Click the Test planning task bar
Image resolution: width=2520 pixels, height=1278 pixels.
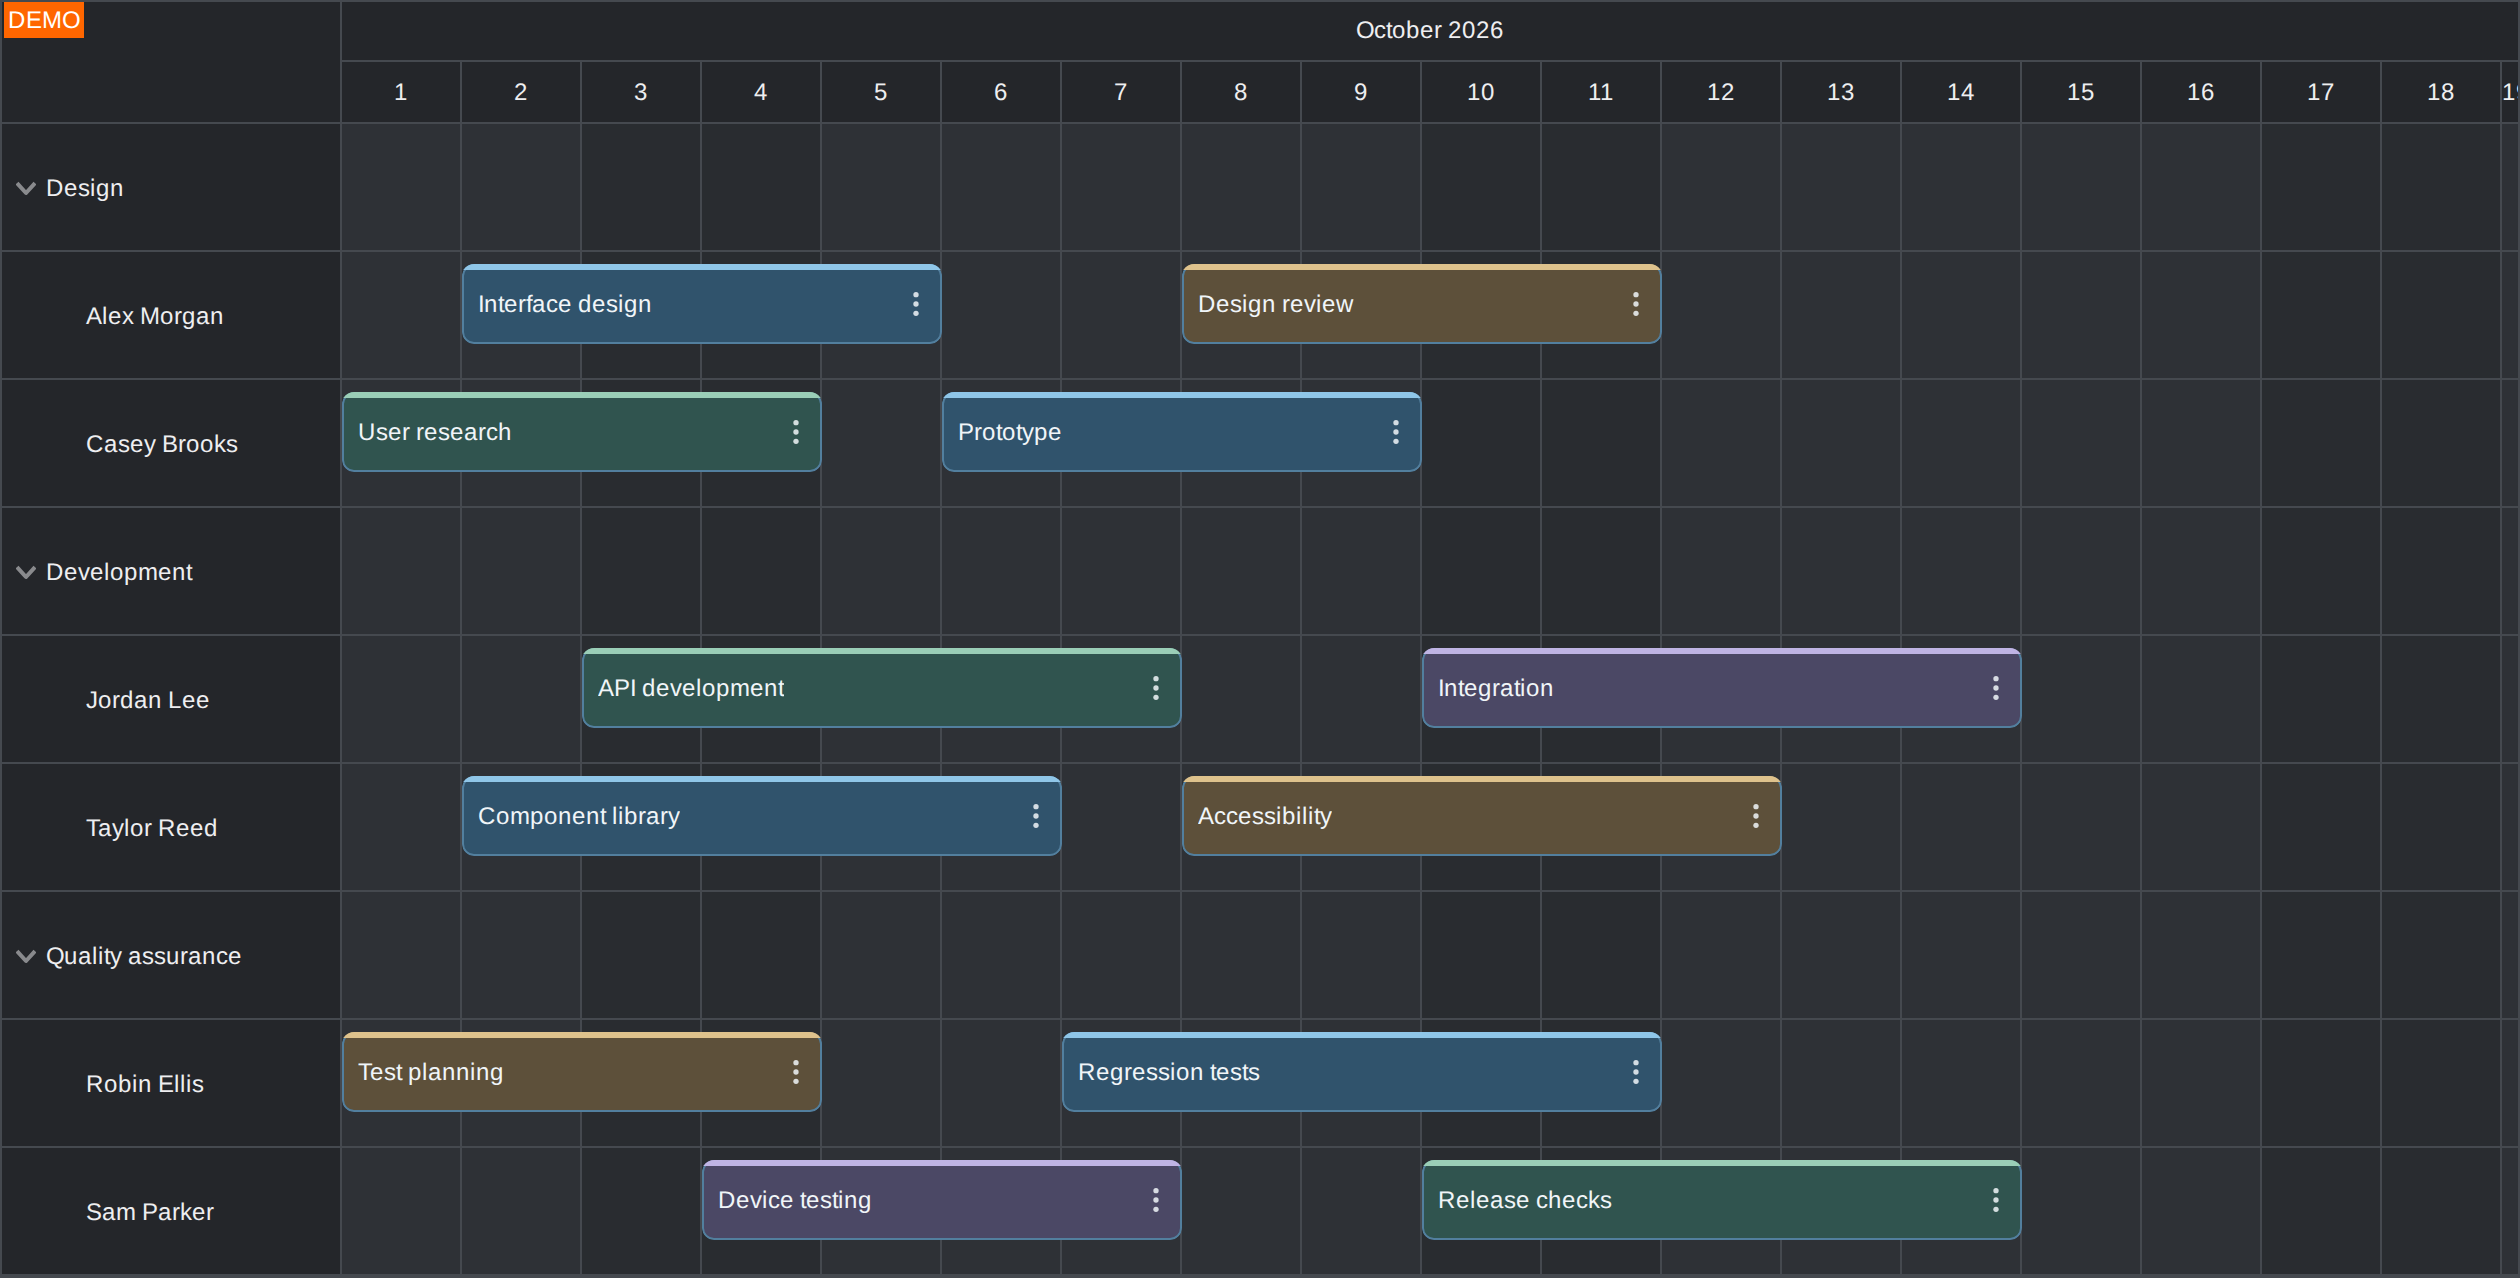(581, 1072)
